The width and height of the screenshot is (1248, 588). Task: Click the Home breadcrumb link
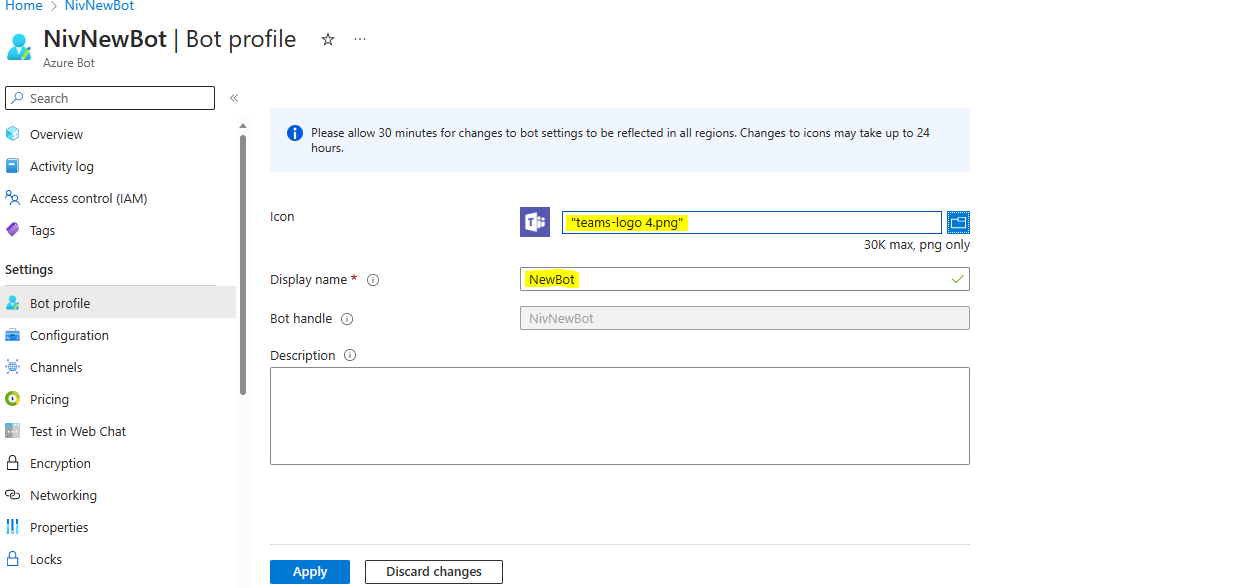pyautogui.click(x=24, y=6)
